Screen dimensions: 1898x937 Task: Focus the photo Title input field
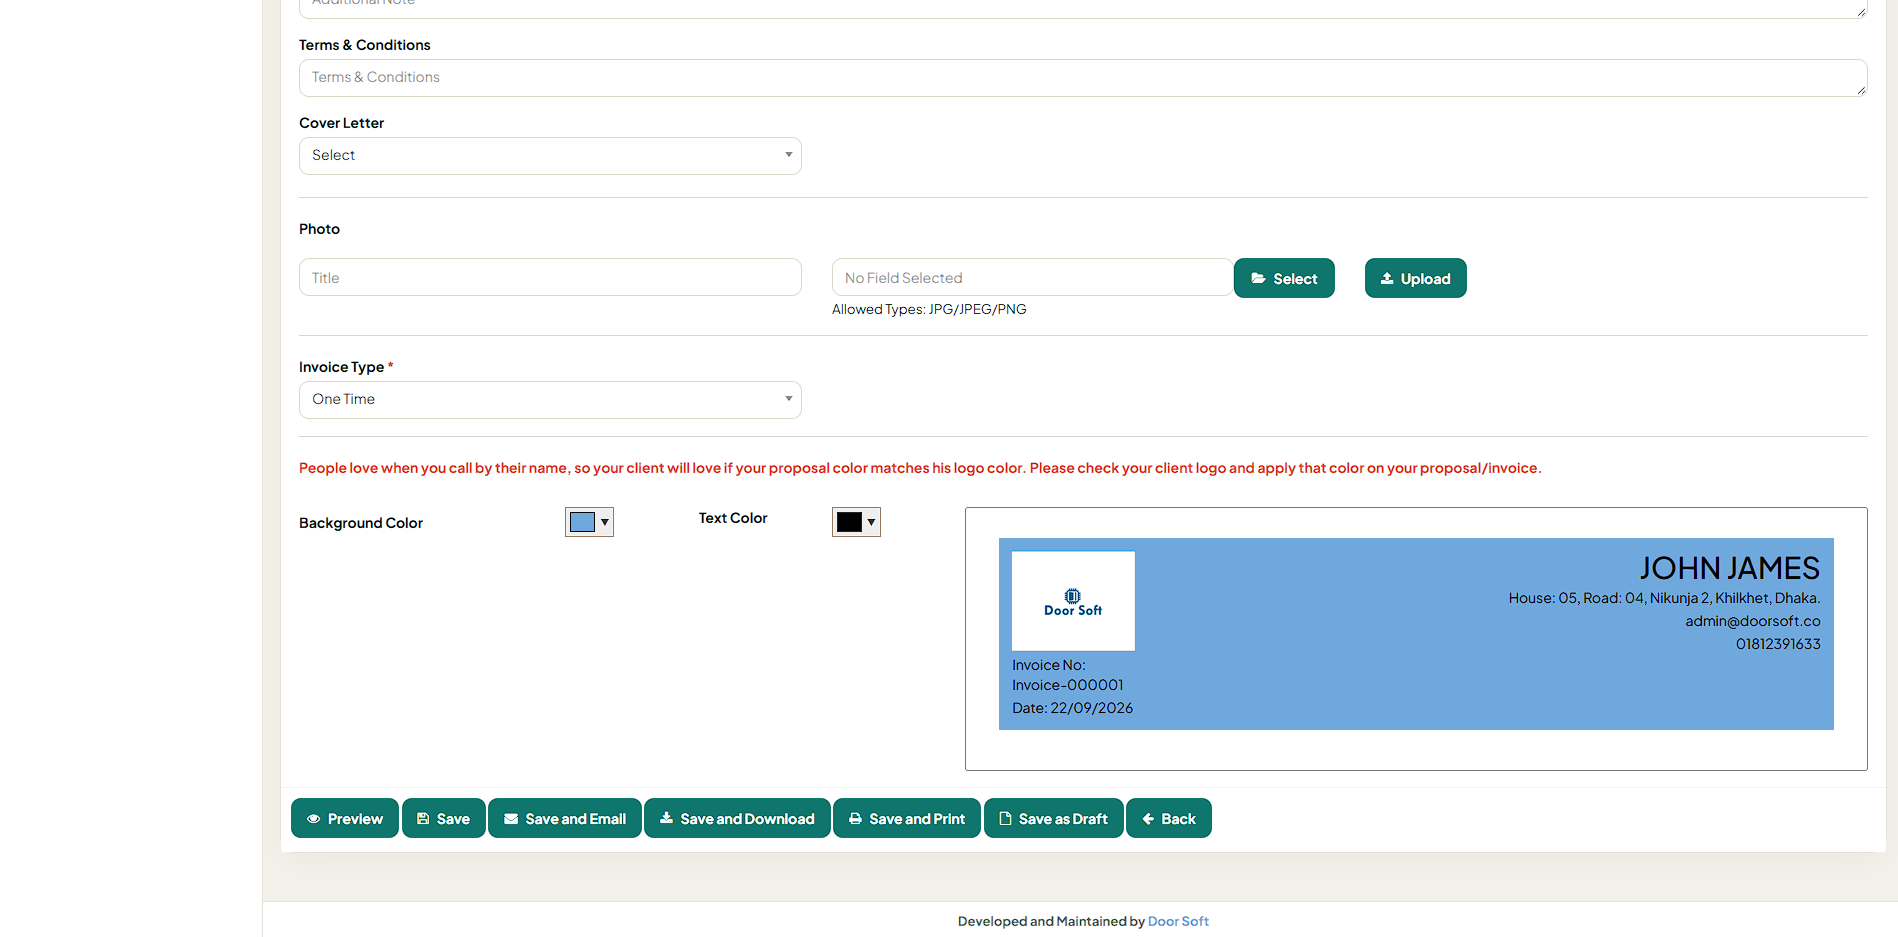click(x=550, y=277)
